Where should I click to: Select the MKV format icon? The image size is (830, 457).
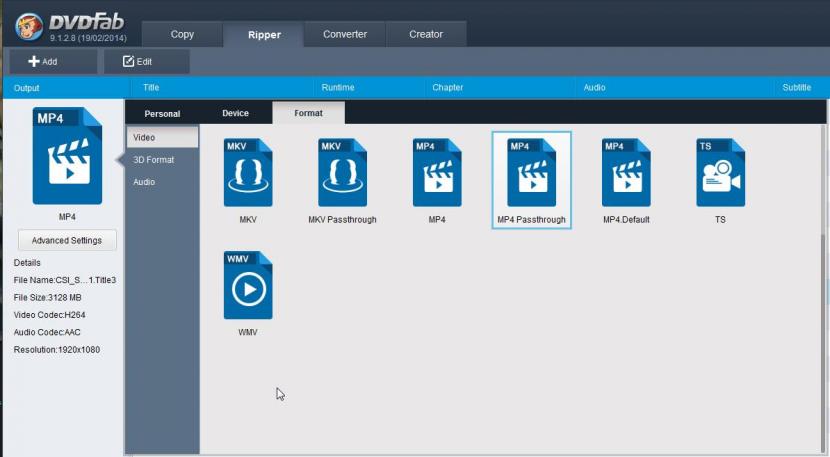[248, 173]
